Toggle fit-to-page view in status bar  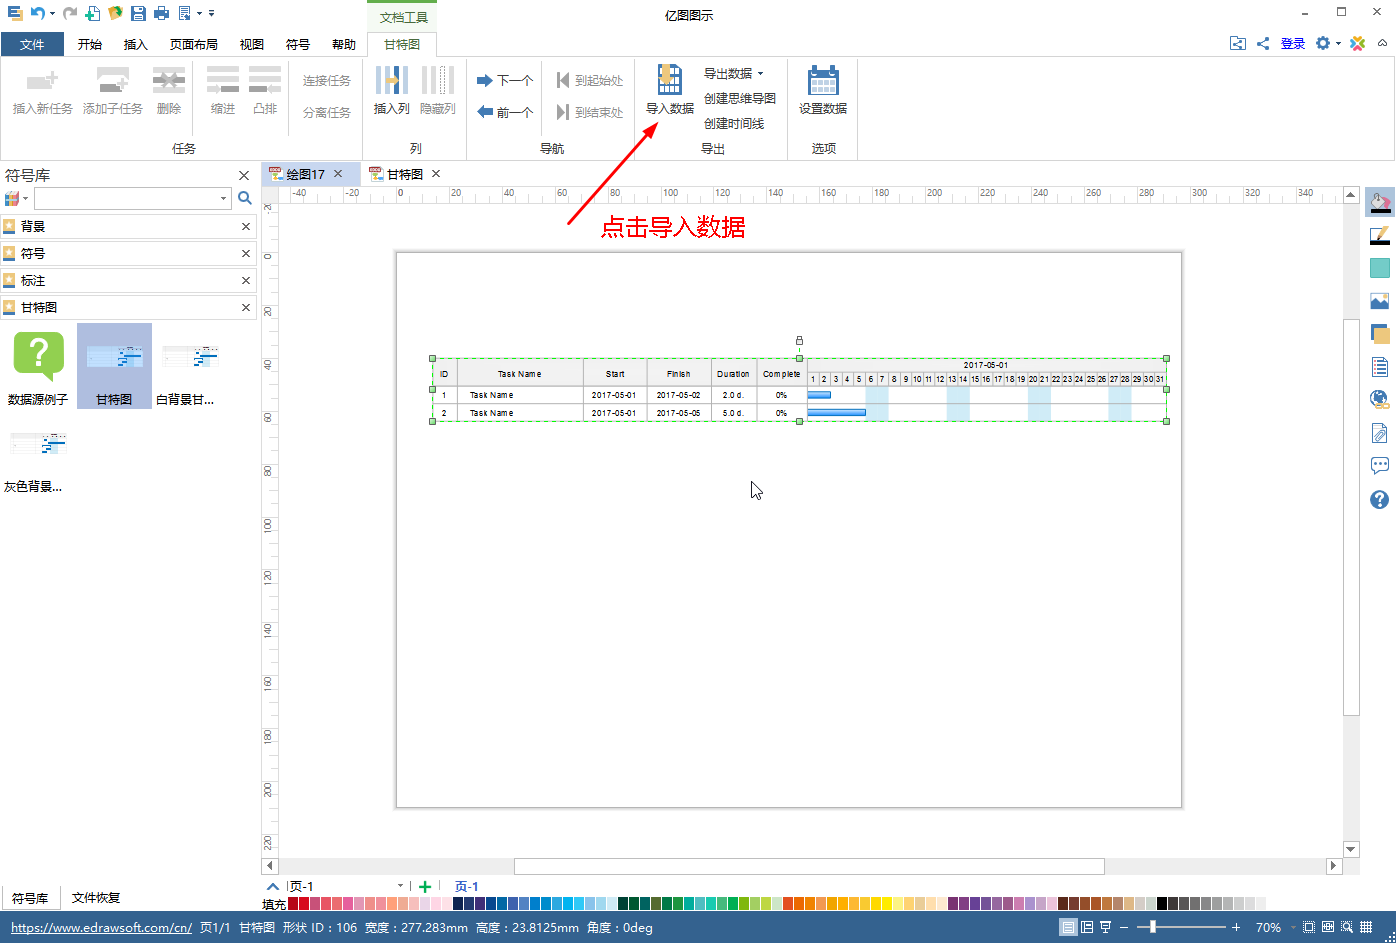1309,927
